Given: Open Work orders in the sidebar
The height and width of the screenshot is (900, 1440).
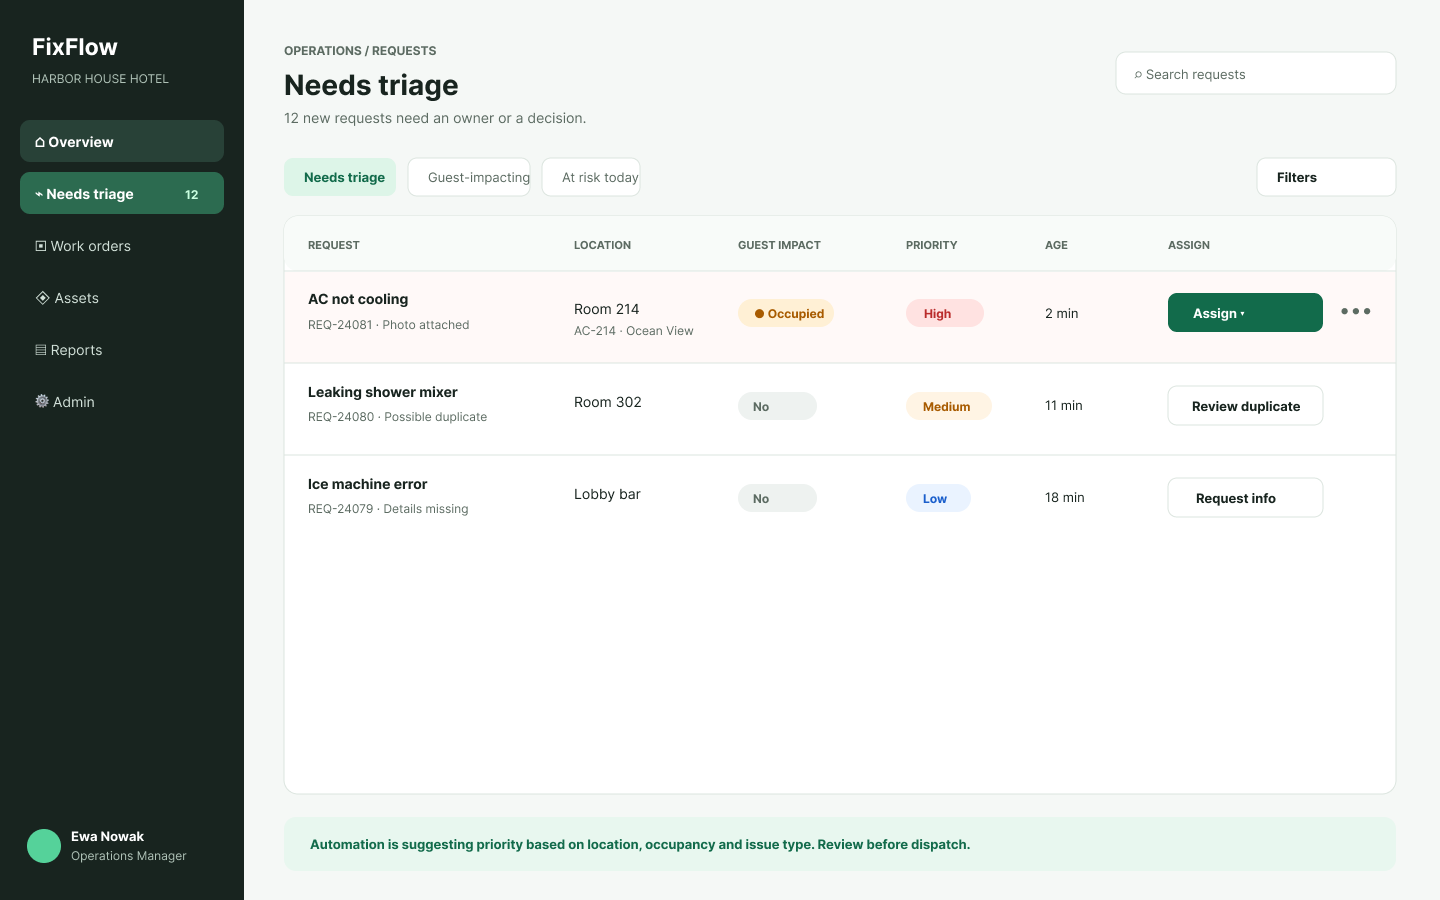Looking at the screenshot, I should (122, 245).
